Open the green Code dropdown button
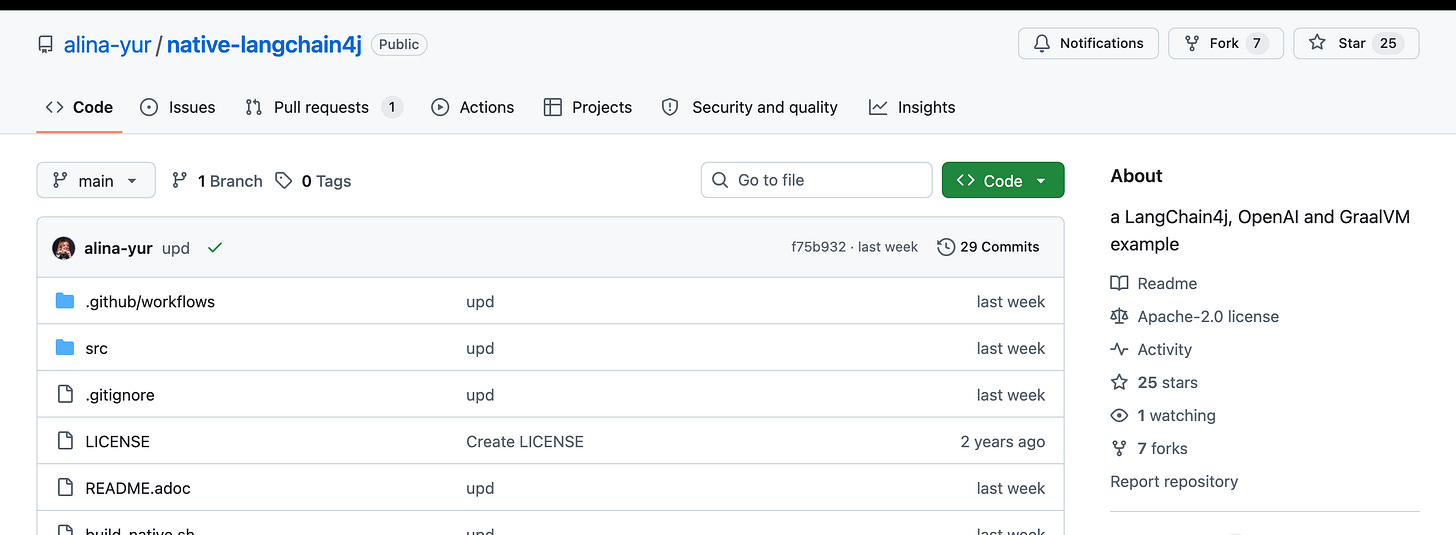This screenshot has width=1456, height=535. (x=1003, y=180)
